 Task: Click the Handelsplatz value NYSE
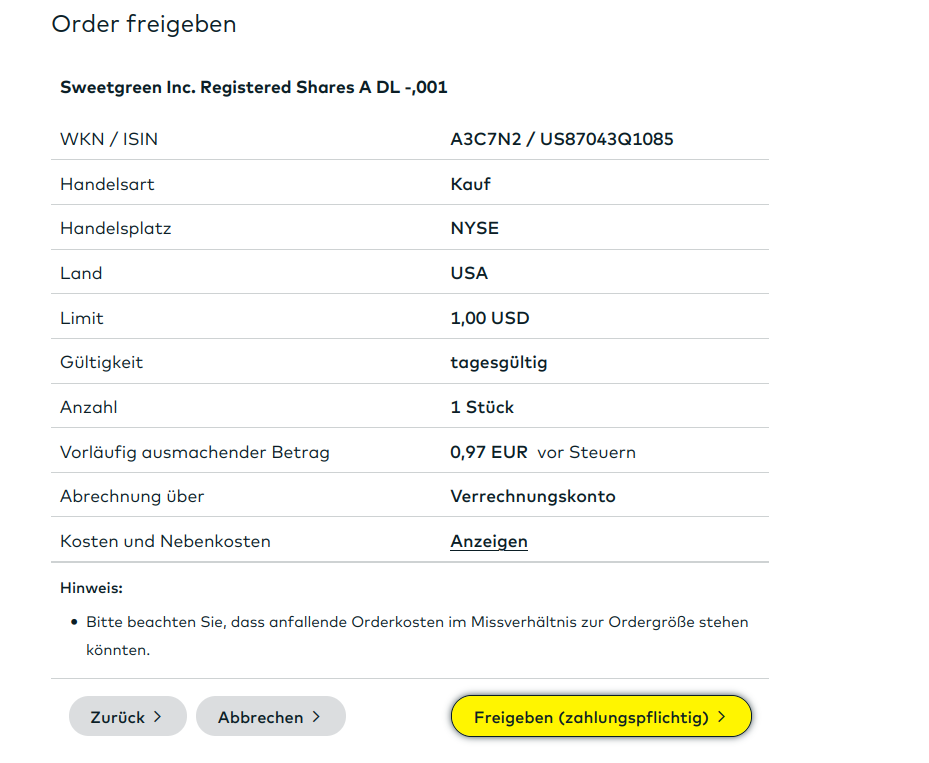pyautogui.click(x=474, y=228)
